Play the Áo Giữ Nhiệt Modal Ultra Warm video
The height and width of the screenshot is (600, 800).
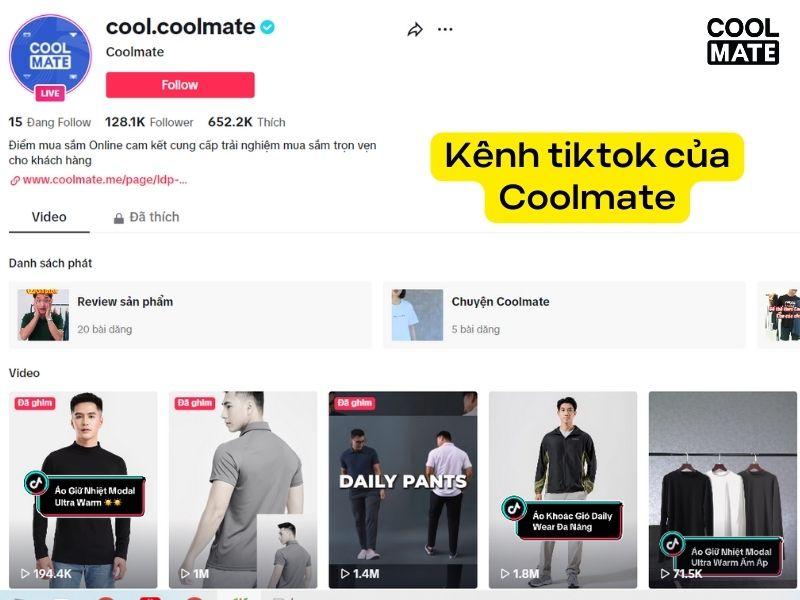83,490
